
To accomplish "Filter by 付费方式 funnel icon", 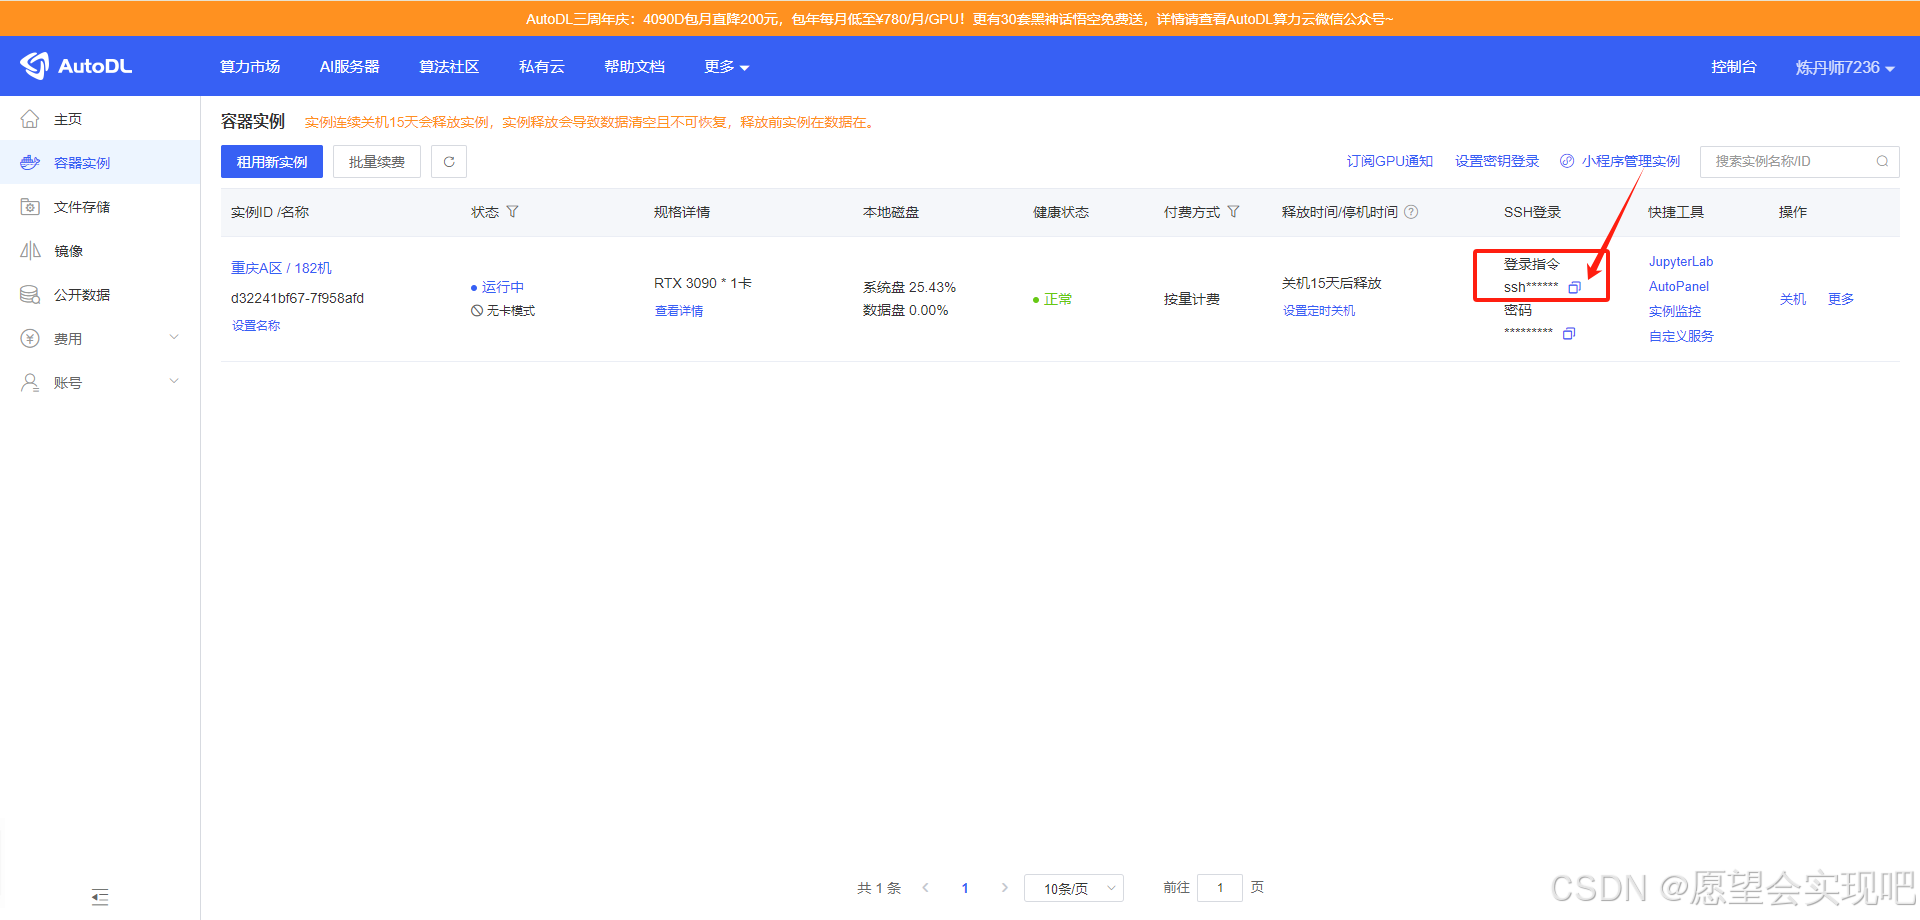I will coord(1234,212).
